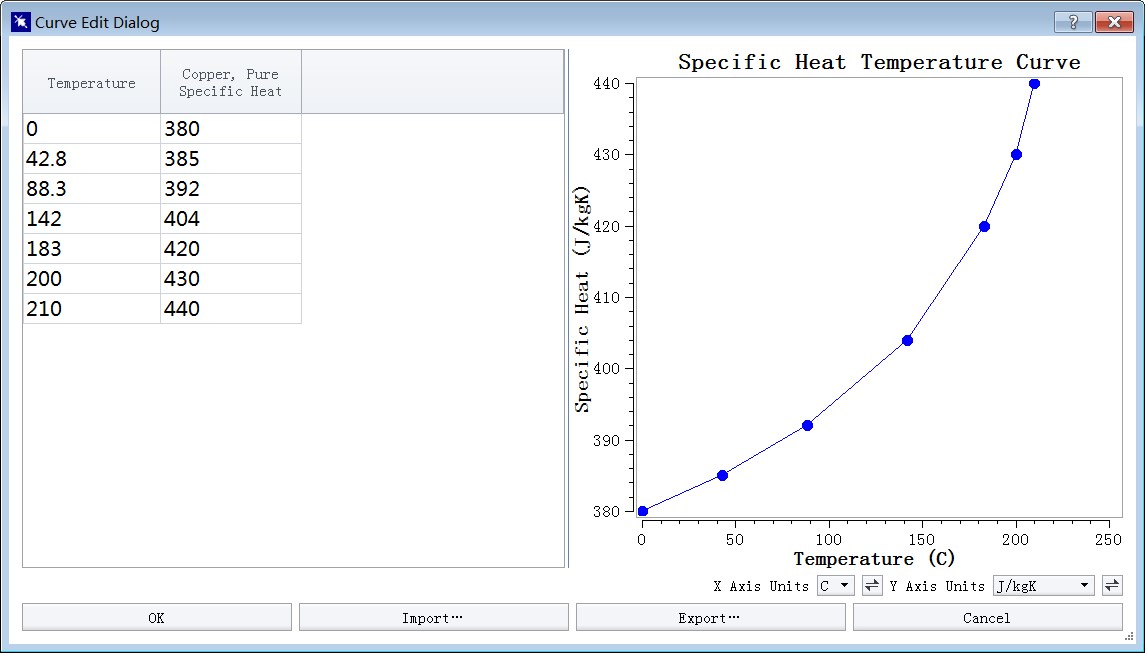
Task: Click temperature cell with value 42.8
Action: click(x=91, y=159)
